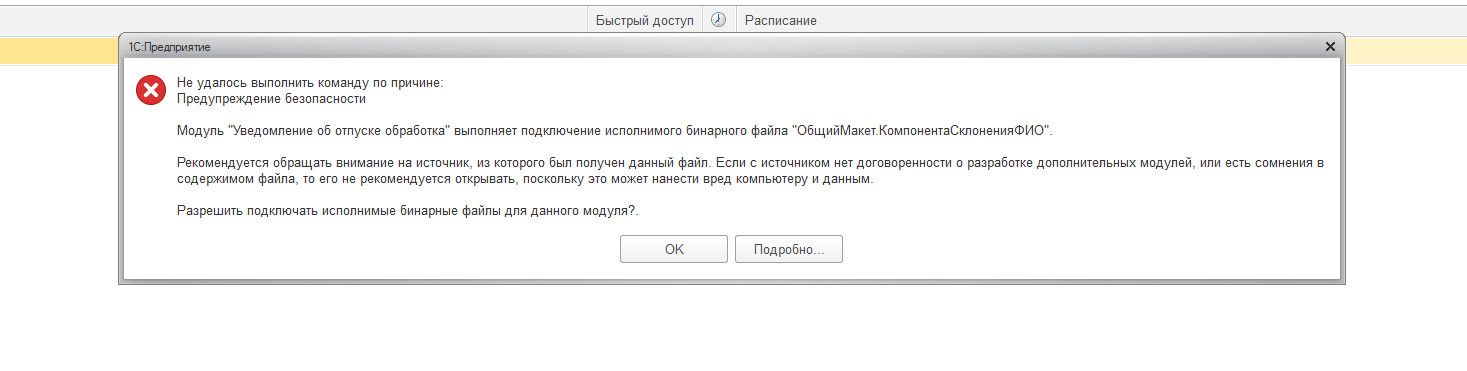Click the blank white area below the dialog
The height and width of the screenshot is (371, 1467).
pos(733,330)
